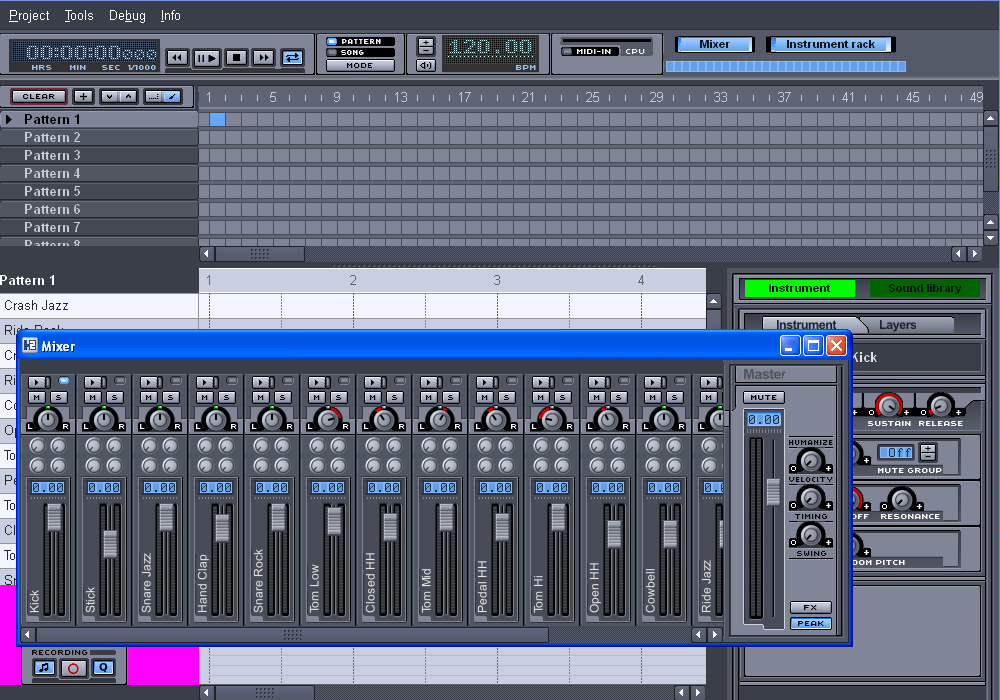Toggle the metronome speaker icon near BPM
This screenshot has height=700, width=1000.
pos(425,65)
